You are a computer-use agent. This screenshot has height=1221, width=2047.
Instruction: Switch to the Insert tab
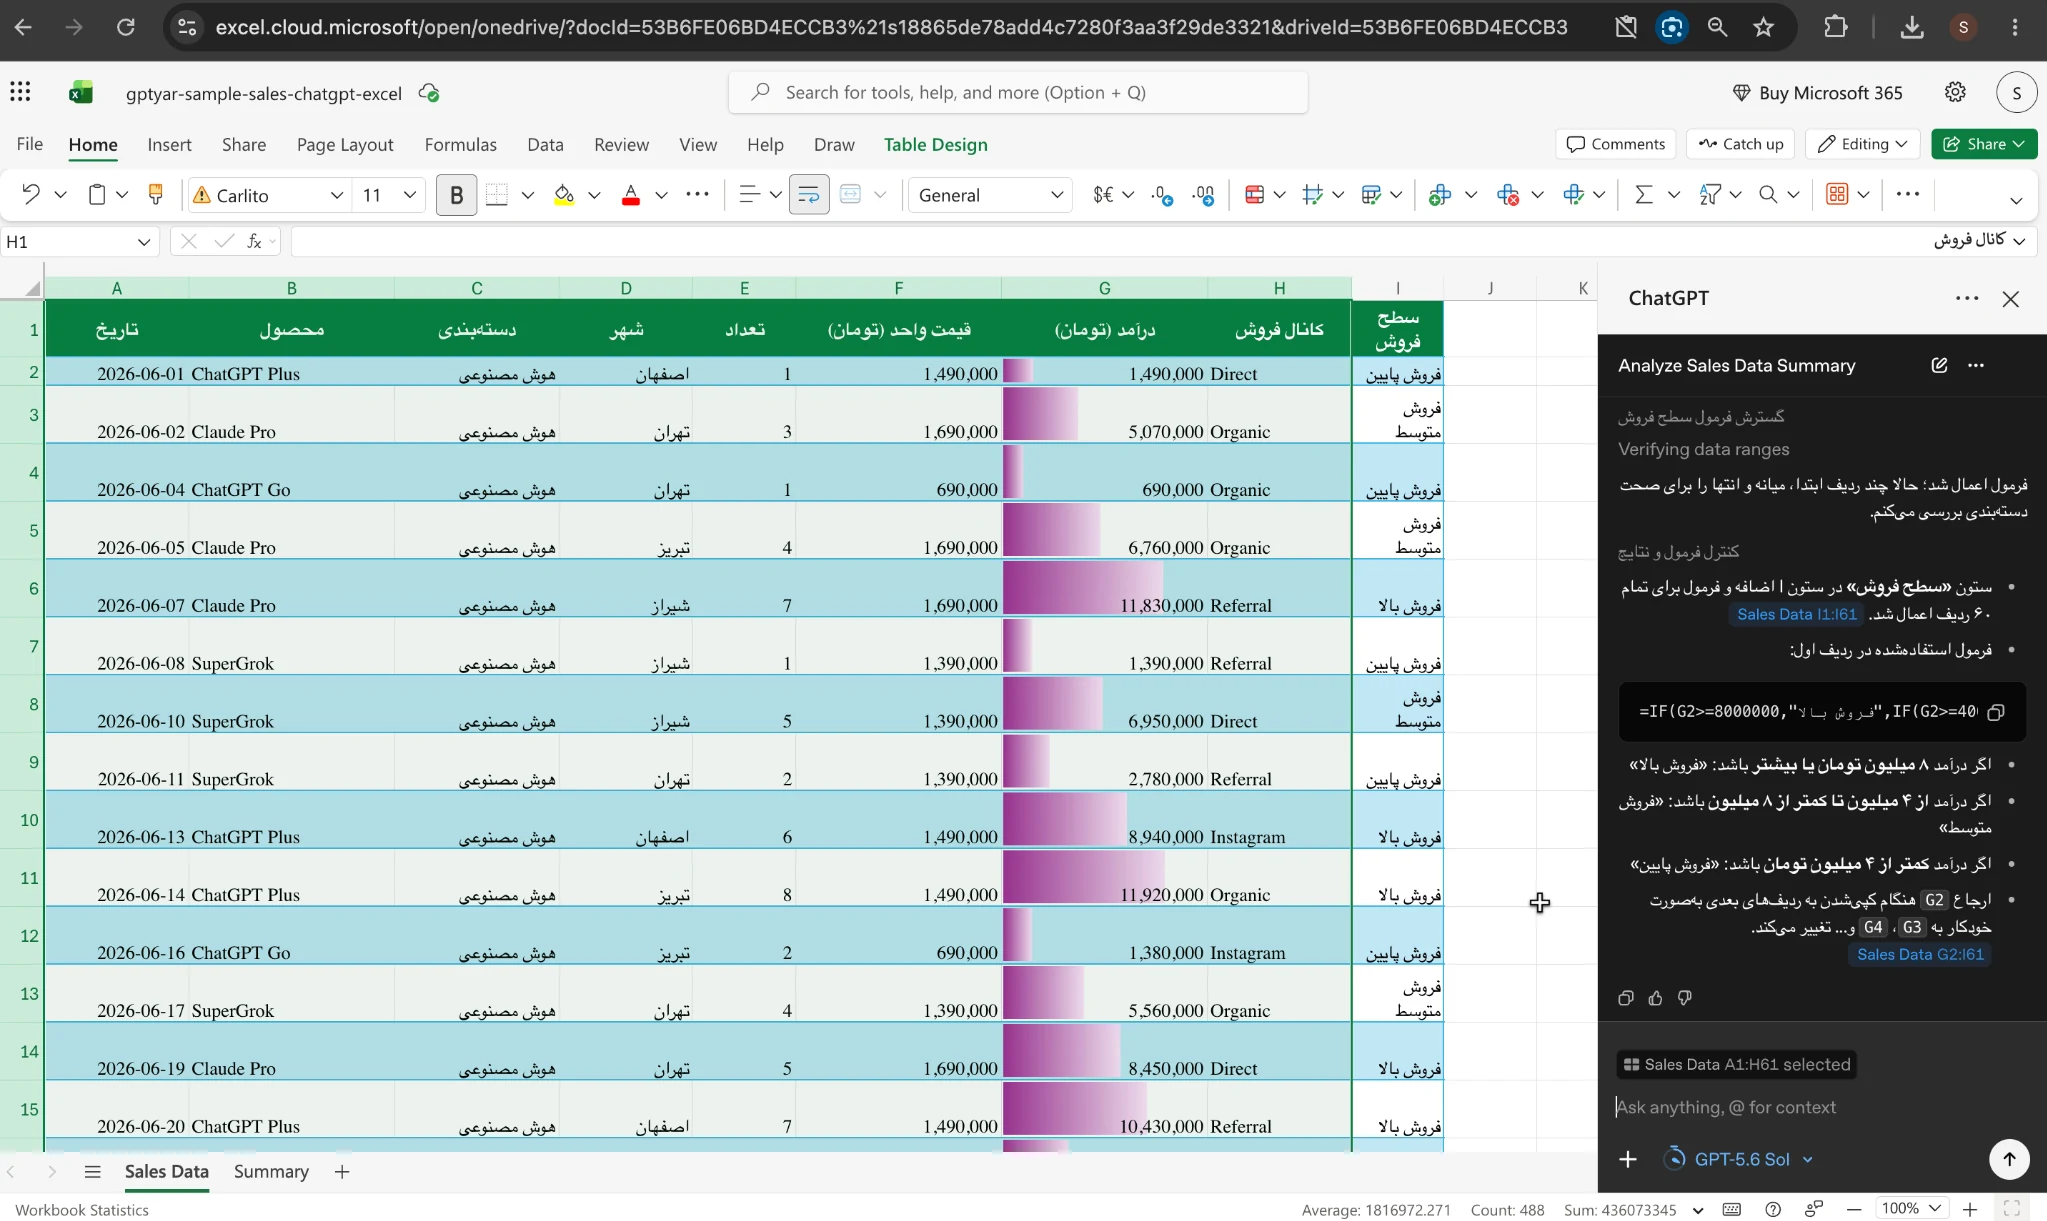tap(169, 144)
